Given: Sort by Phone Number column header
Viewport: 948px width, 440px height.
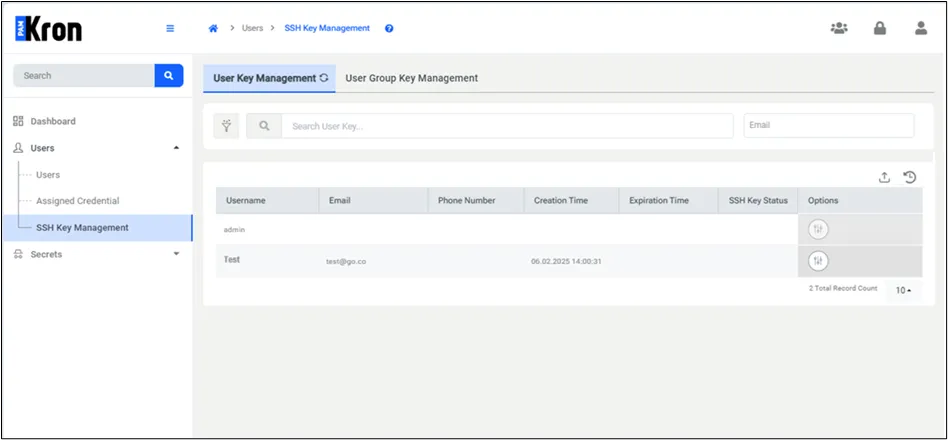Looking at the screenshot, I should (476, 200).
